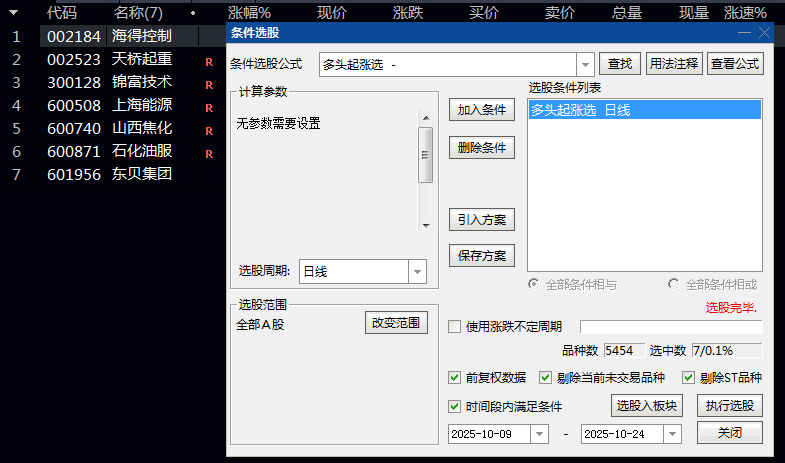Image resolution: width=785 pixels, height=463 pixels.
Task: Click the 加入条件 button
Action: point(482,110)
